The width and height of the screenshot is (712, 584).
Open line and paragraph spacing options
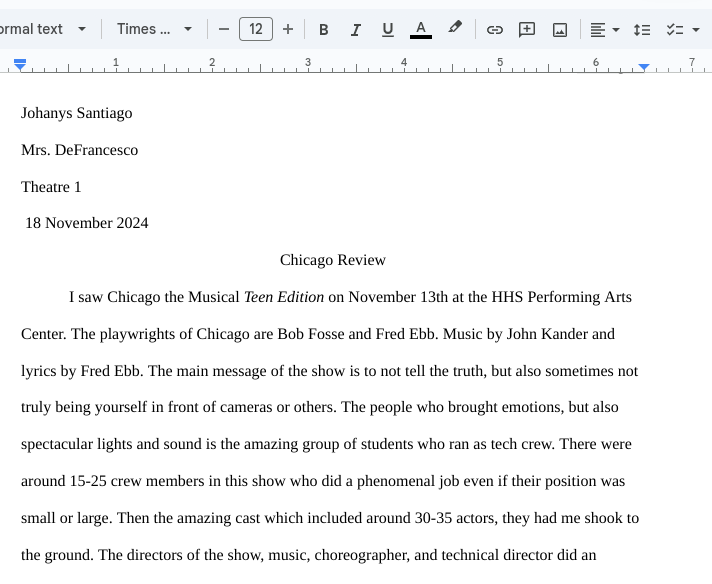point(642,30)
